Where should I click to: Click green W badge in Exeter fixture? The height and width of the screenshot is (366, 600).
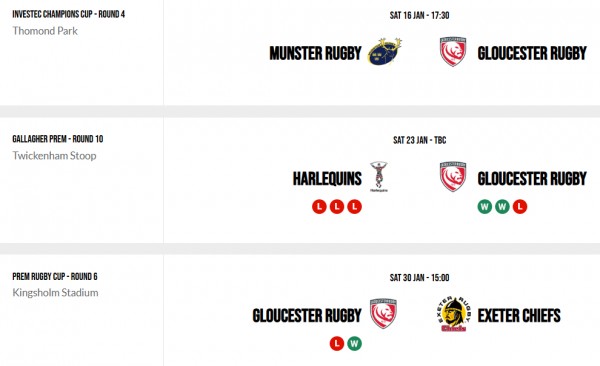(354, 343)
